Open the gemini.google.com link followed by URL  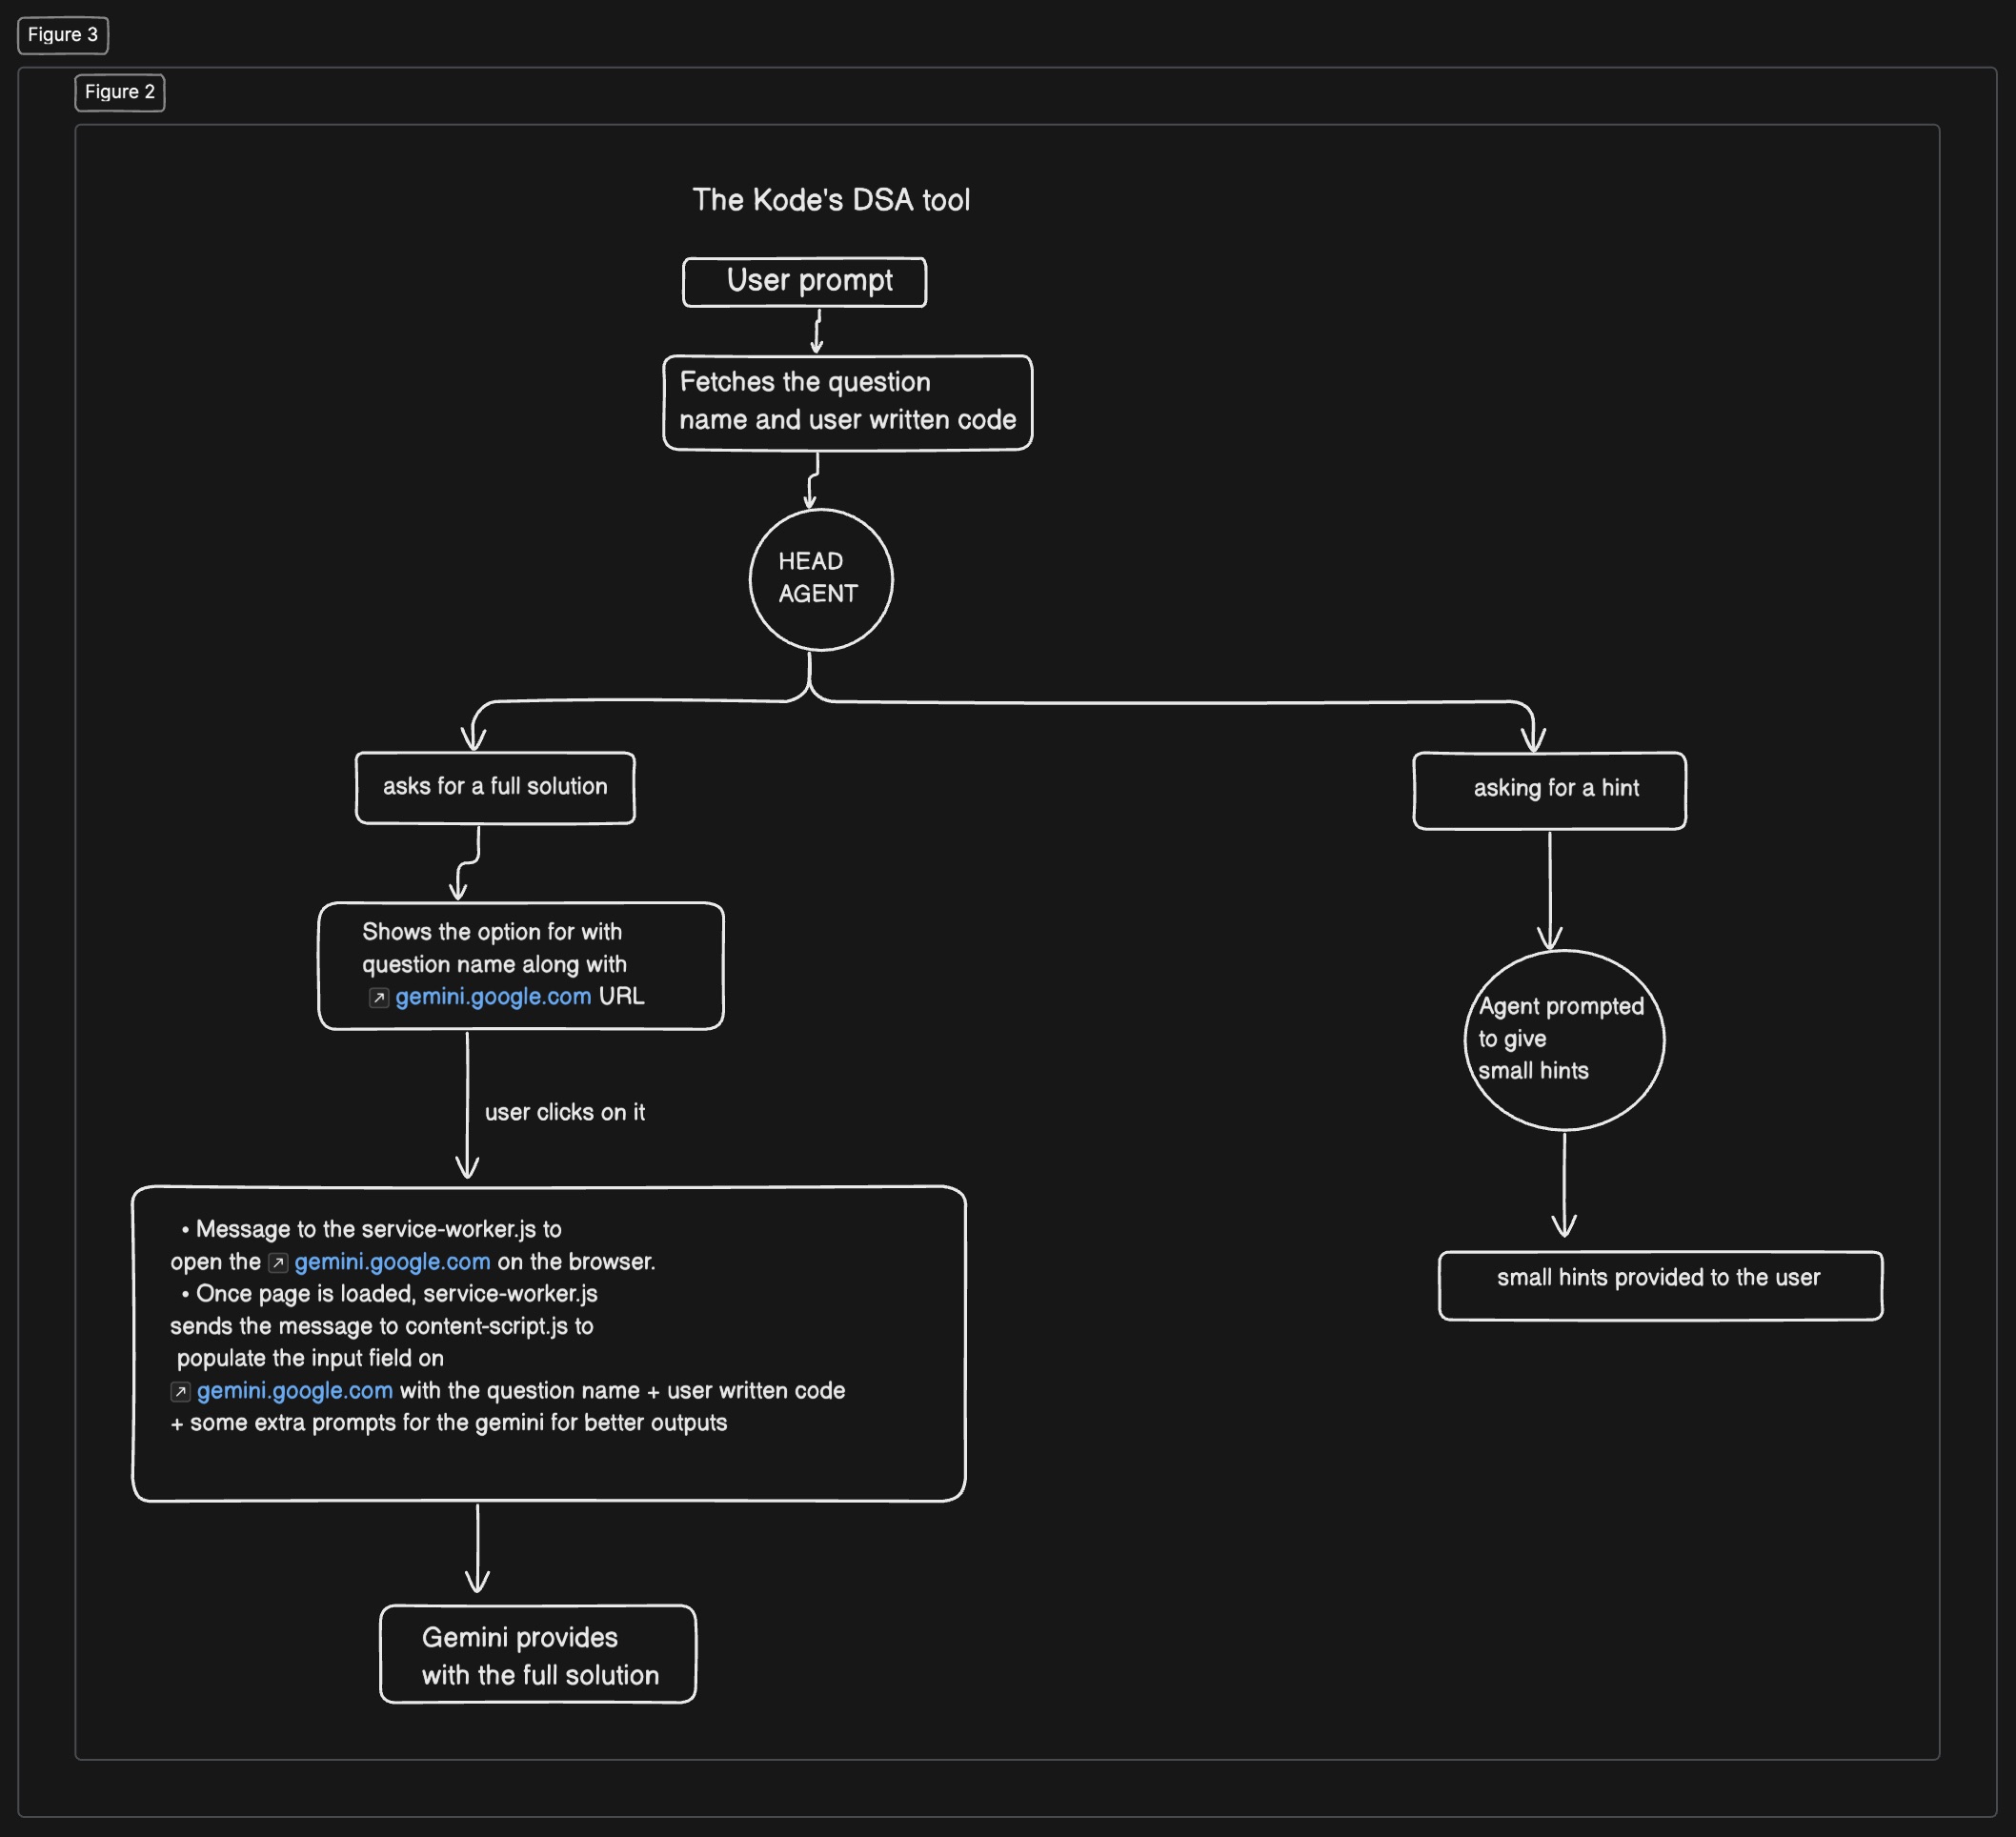coord(493,997)
